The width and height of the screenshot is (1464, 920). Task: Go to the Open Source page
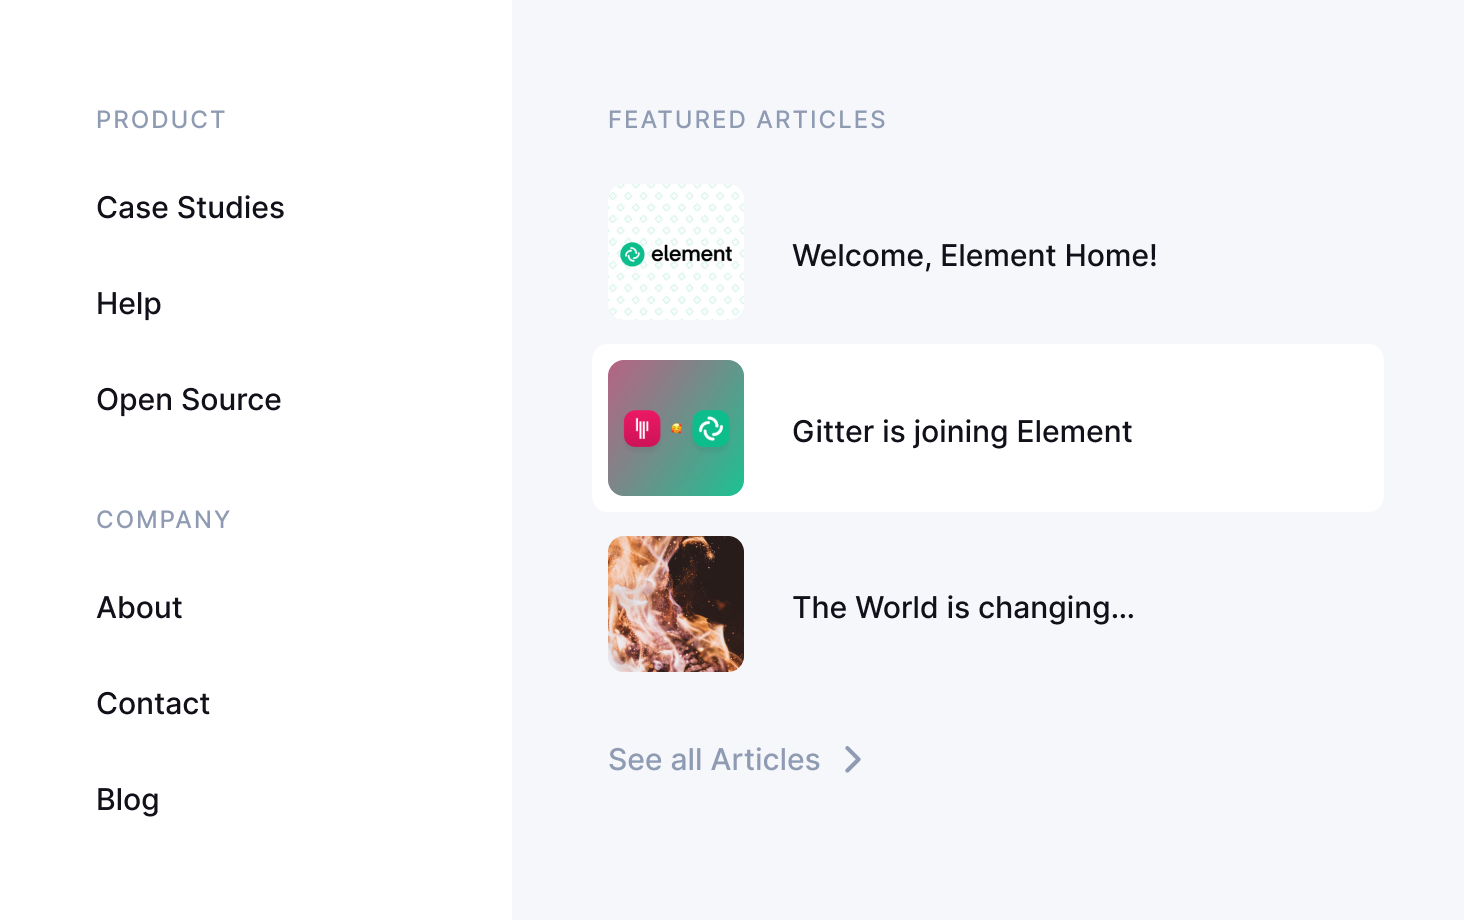click(x=189, y=400)
